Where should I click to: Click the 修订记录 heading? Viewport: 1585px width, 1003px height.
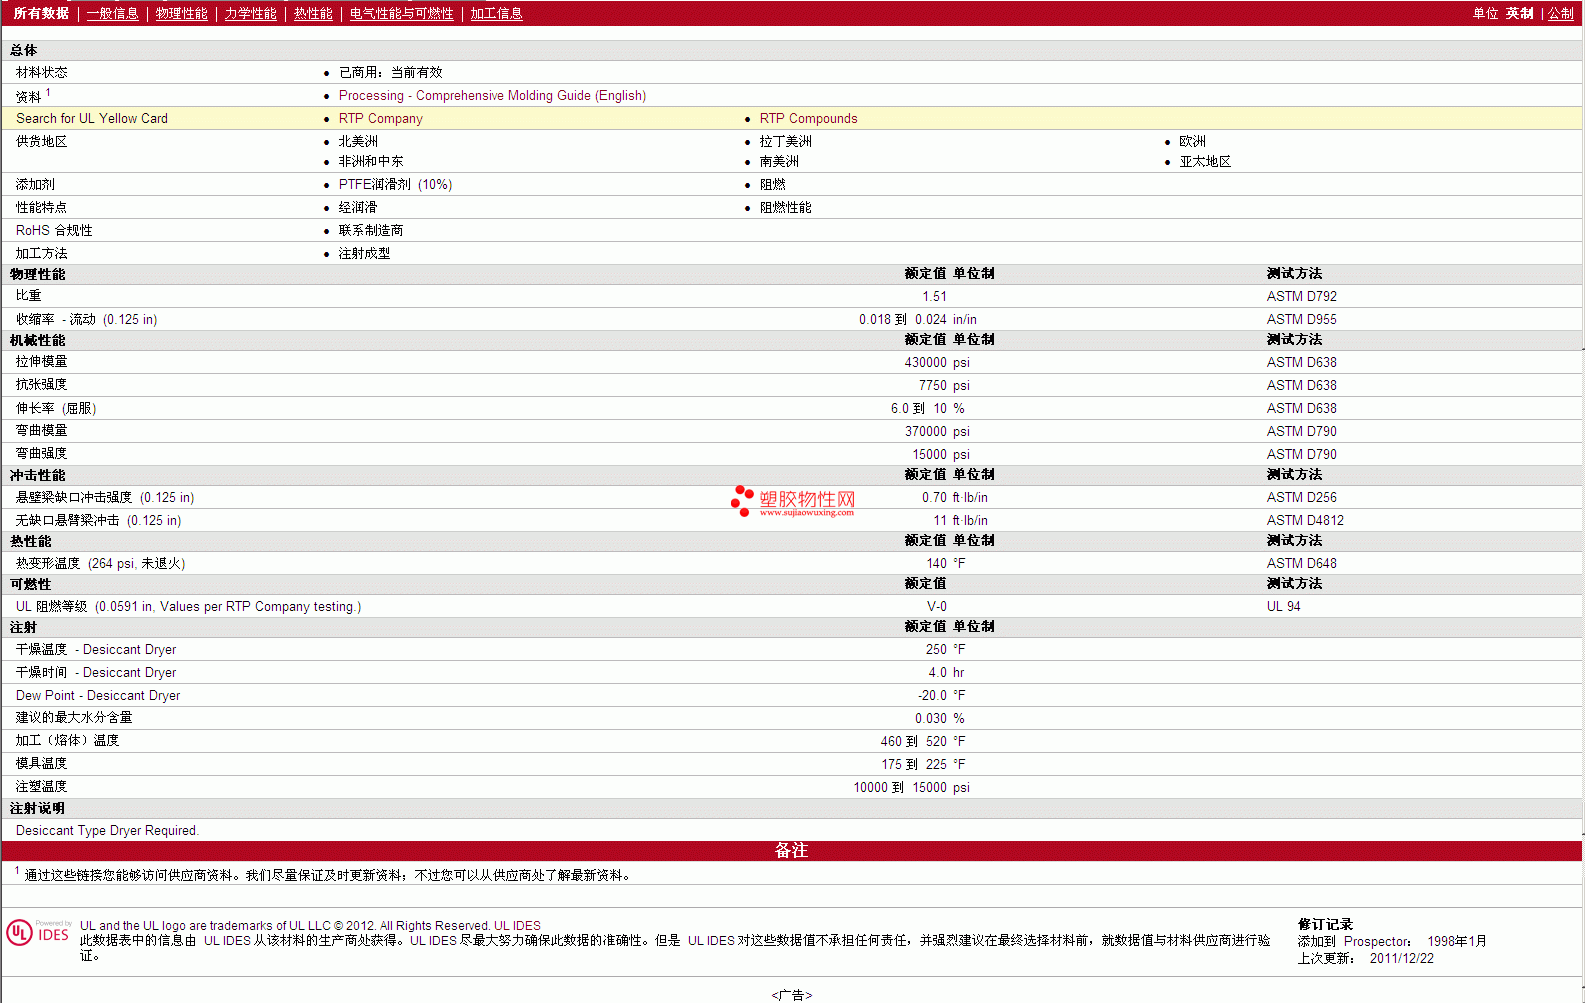(1325, 925)
